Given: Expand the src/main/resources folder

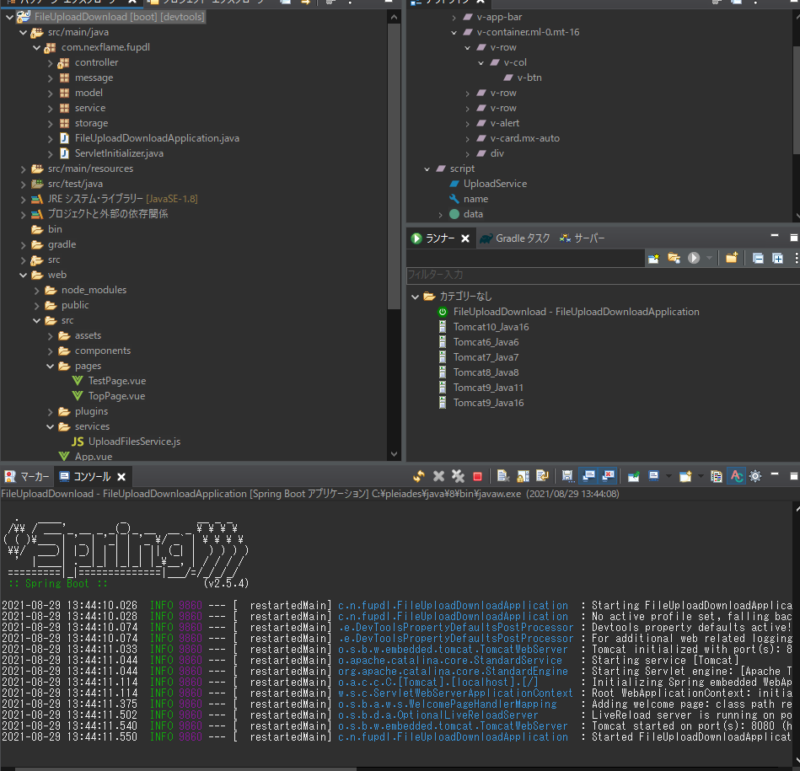Looking at the screenshot, I should coord(24,169).
